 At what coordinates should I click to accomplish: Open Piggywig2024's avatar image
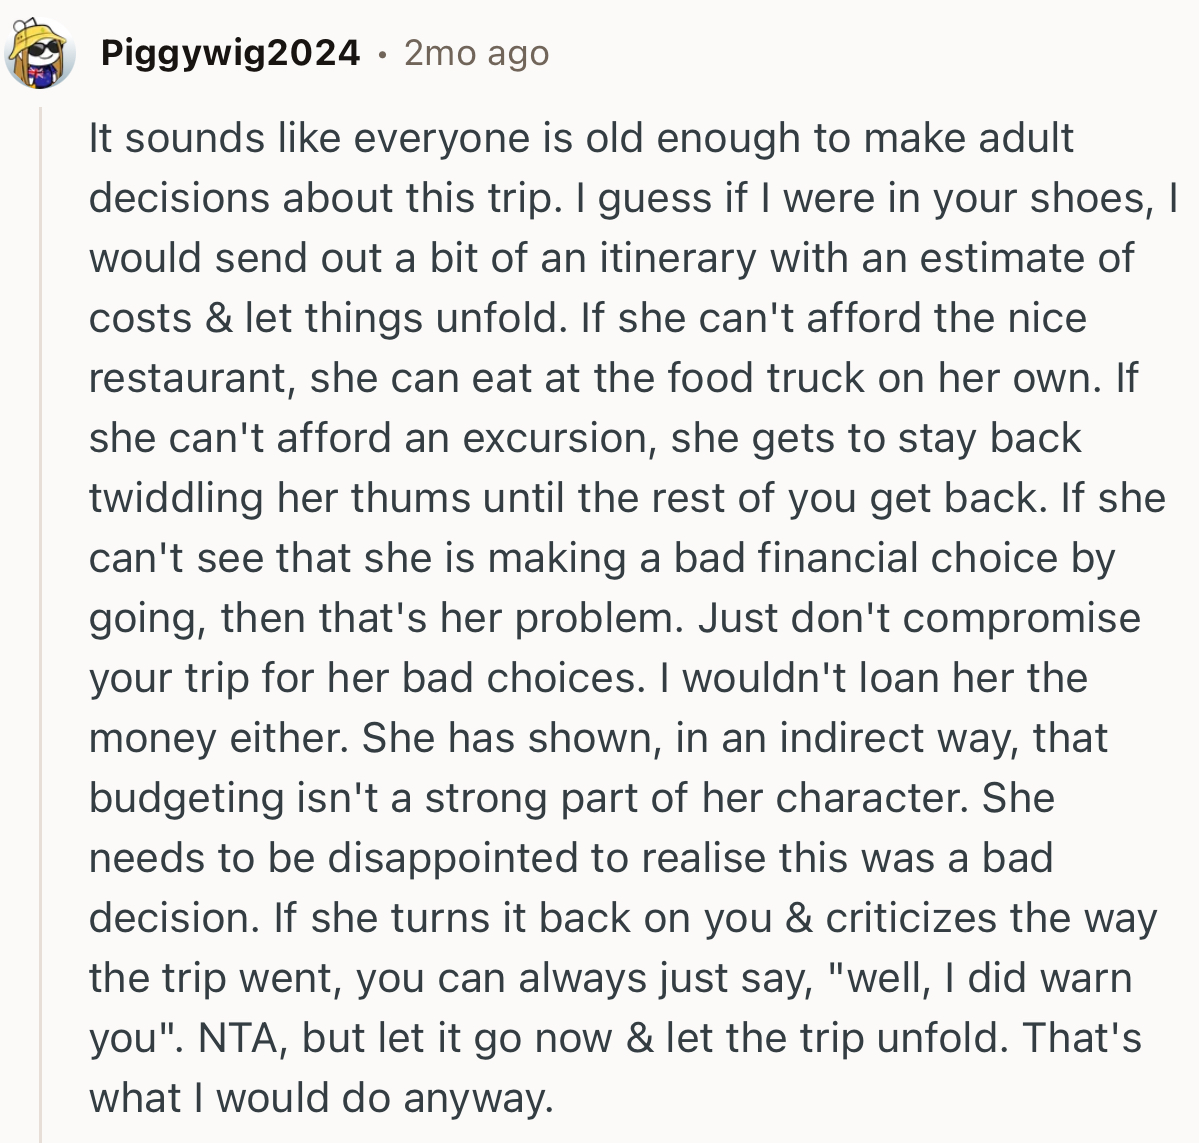(40, 53)
